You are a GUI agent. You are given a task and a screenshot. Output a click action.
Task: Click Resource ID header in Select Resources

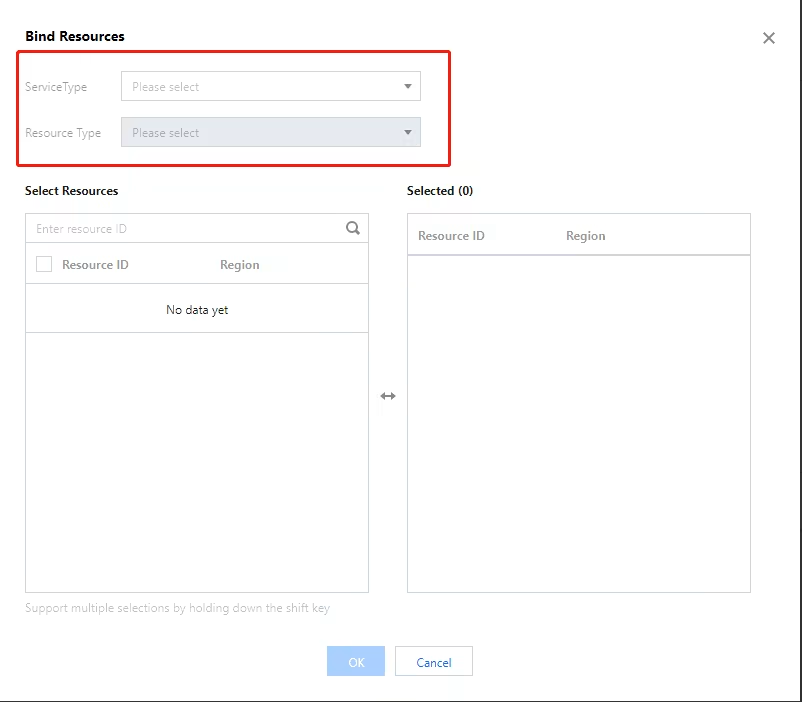pos(95,265)
